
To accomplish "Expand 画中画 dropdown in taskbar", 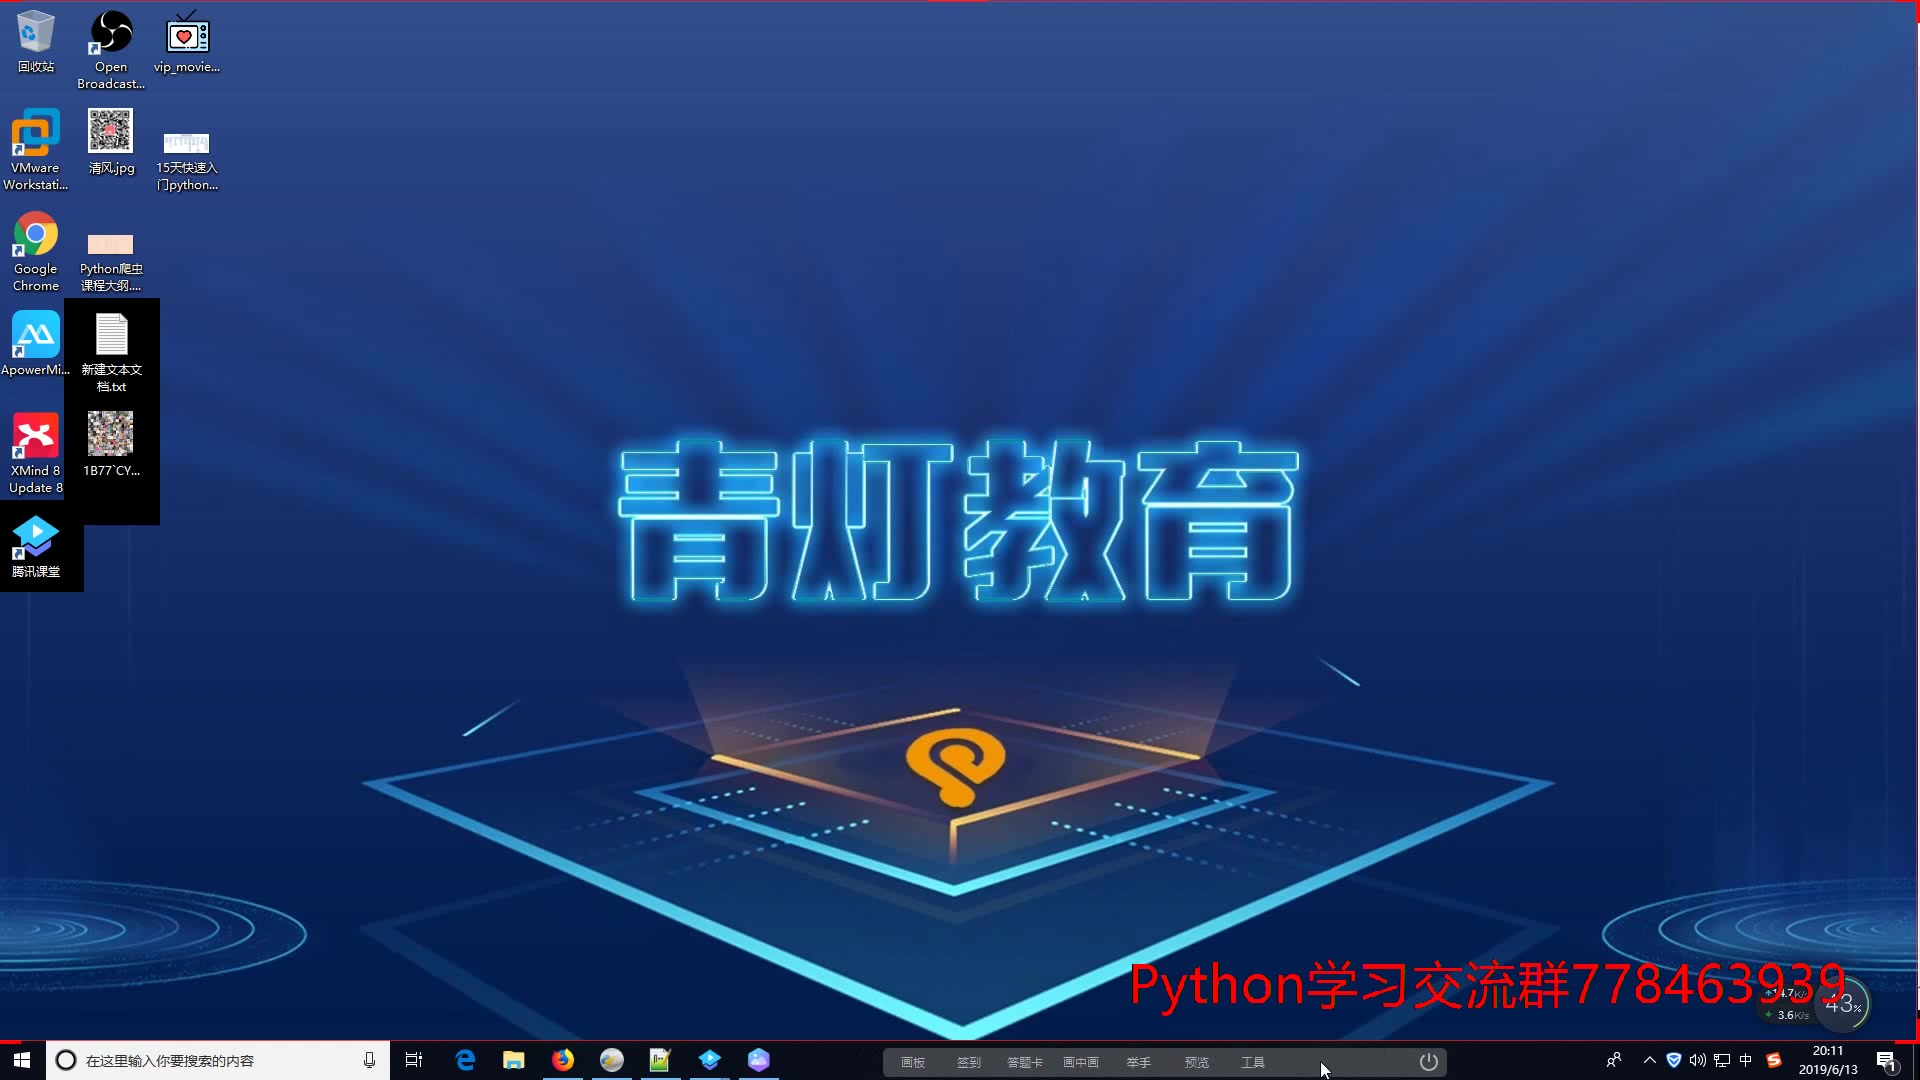I will click(1080, 1062).
